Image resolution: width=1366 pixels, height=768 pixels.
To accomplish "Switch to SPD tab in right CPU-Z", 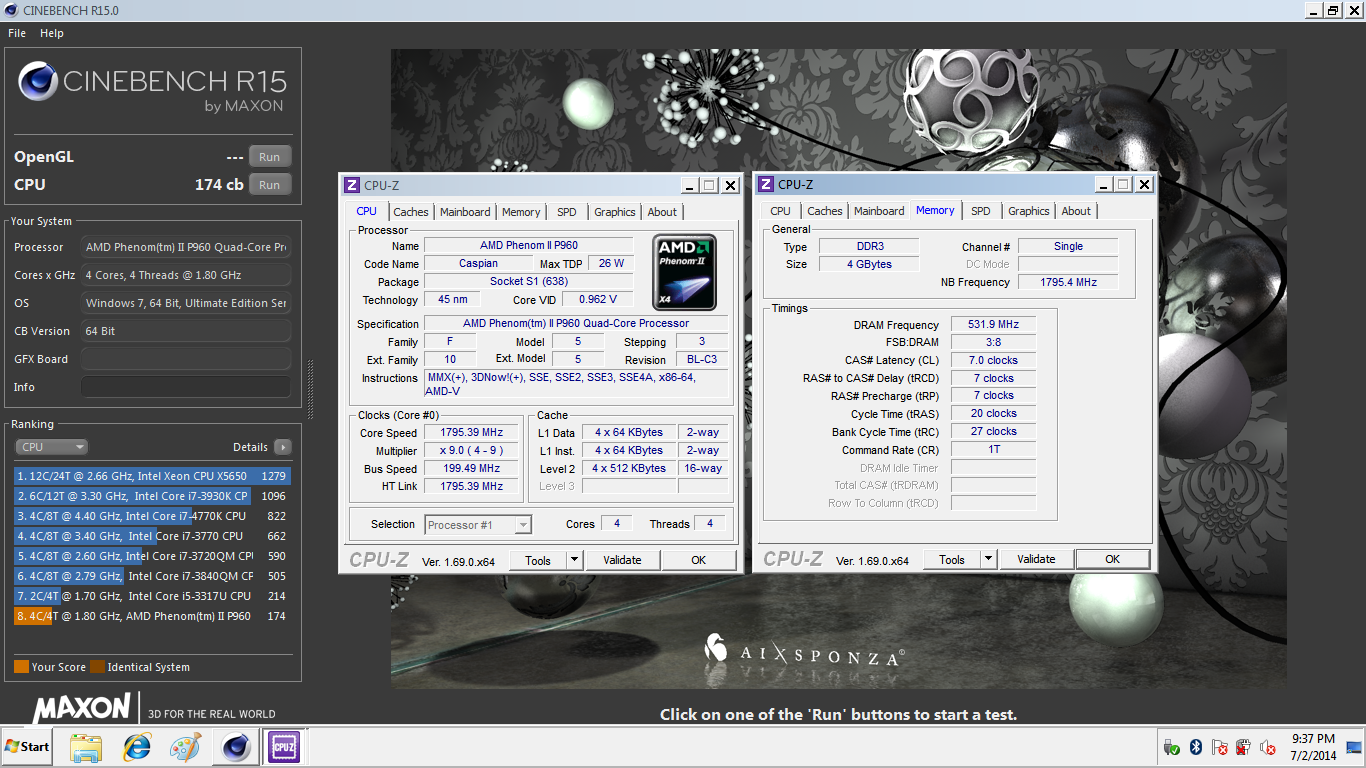I will [981, 211].
